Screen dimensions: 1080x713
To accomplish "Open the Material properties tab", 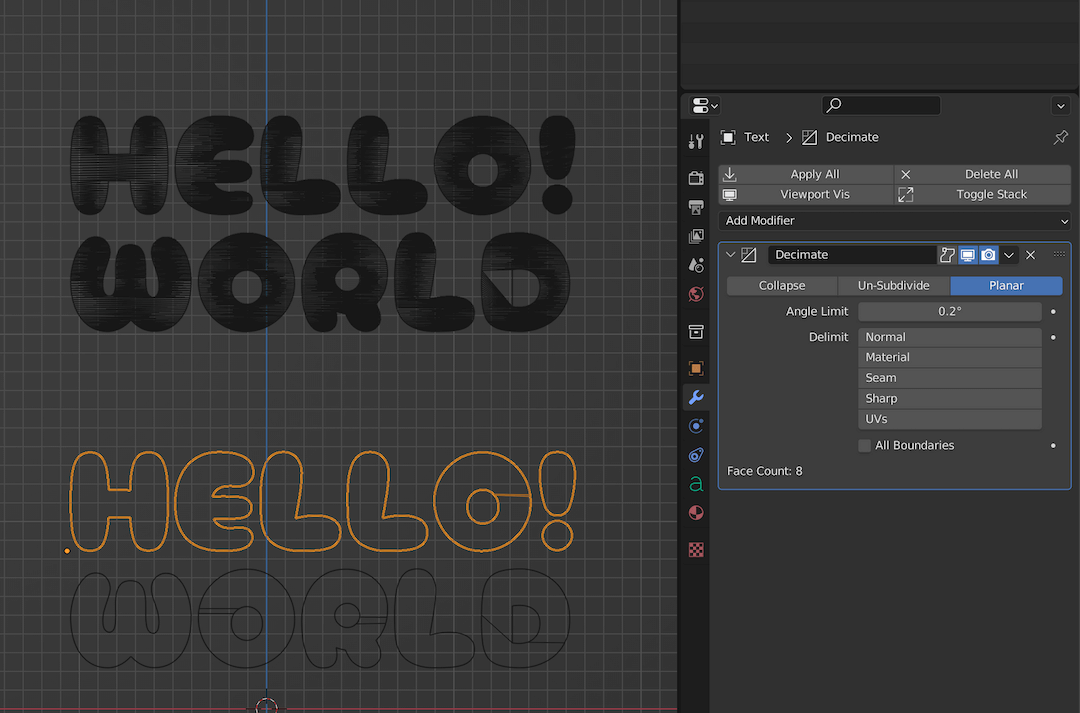I will tap(696, 512).
